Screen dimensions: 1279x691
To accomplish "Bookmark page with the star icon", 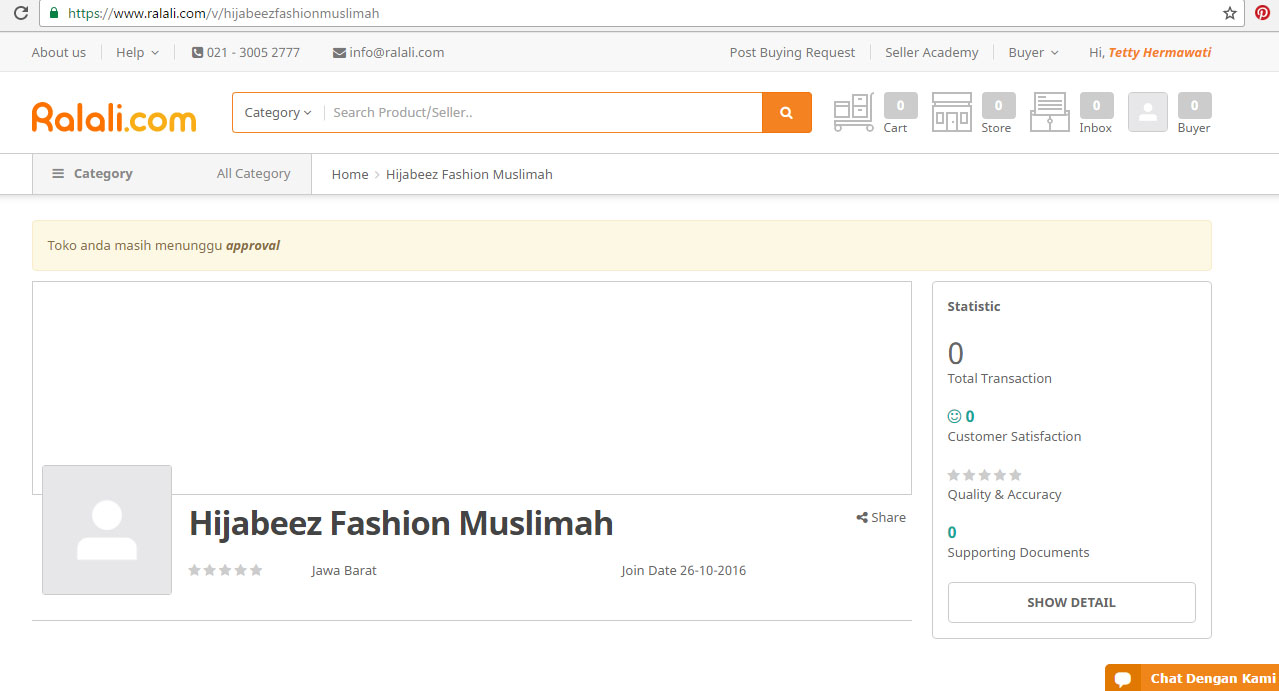I will point(1229,13).
